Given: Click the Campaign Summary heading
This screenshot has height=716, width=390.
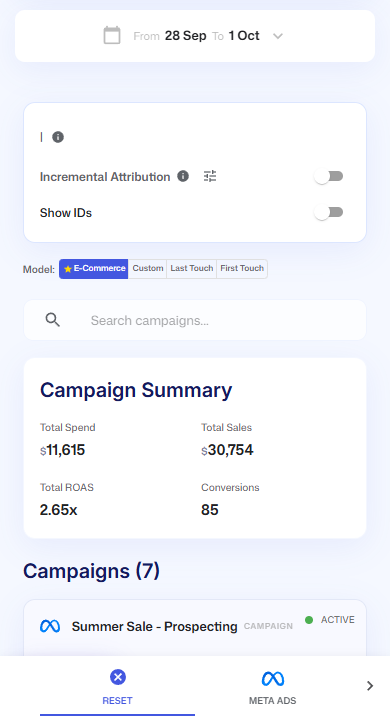Looking at the screenshot, I should (136, 390).
